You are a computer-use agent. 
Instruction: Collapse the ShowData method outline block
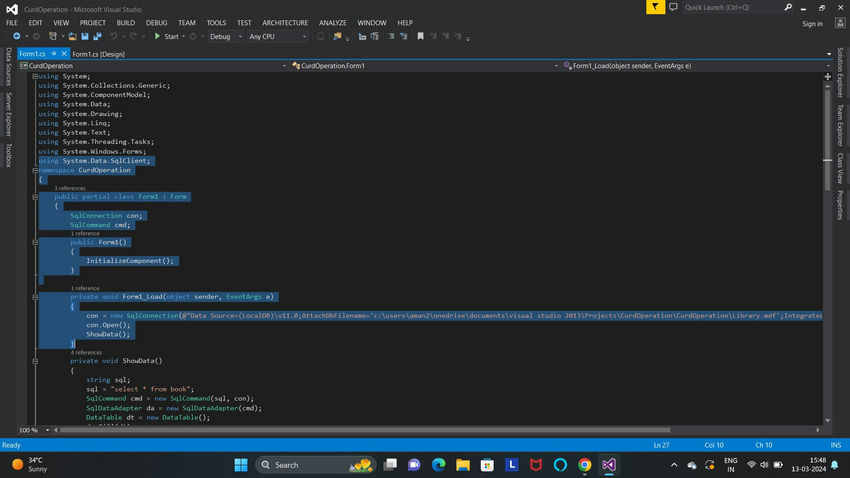[35, 361]
